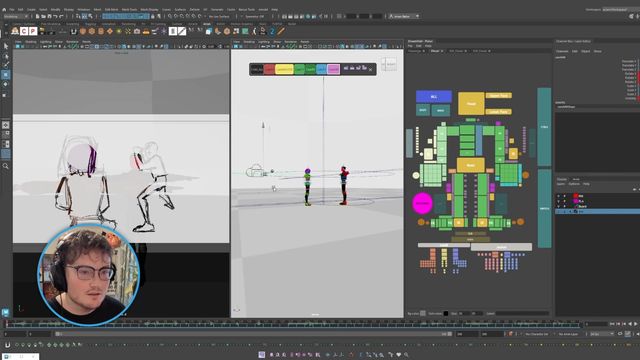Click the white 'P' shelf icon
The image size is (640, 360).
point(33,31)
